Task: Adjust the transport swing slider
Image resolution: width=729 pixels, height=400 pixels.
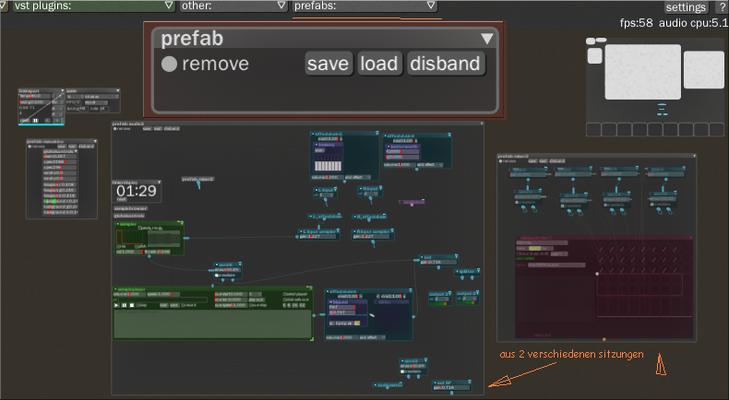Action: 34,102
